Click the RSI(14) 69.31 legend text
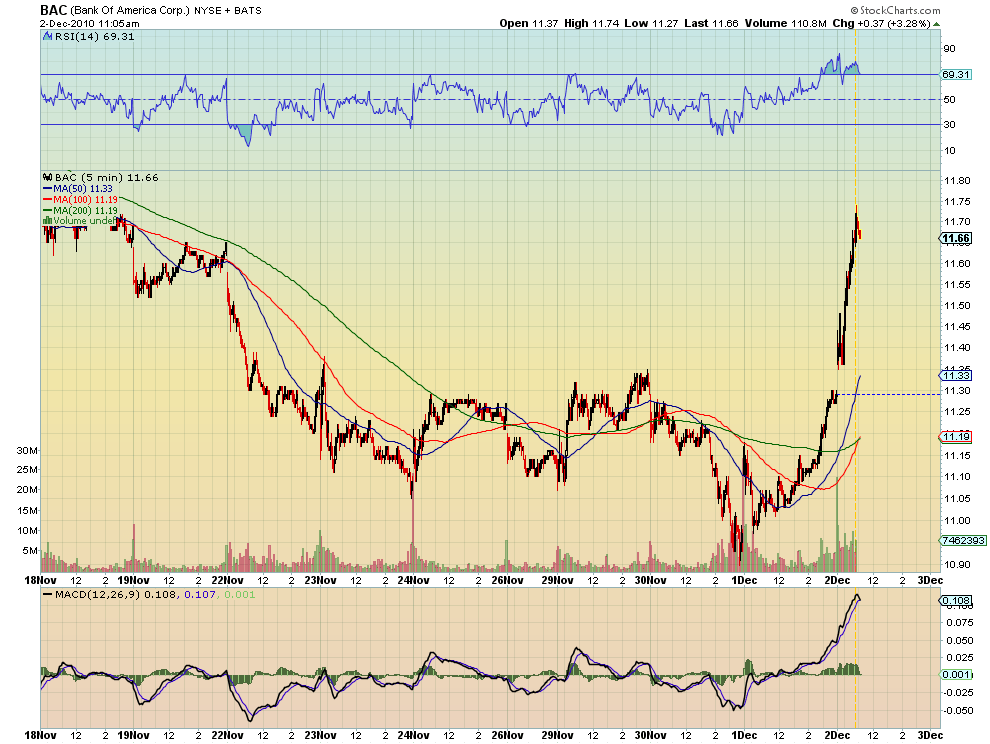 (x=95, y=37)
